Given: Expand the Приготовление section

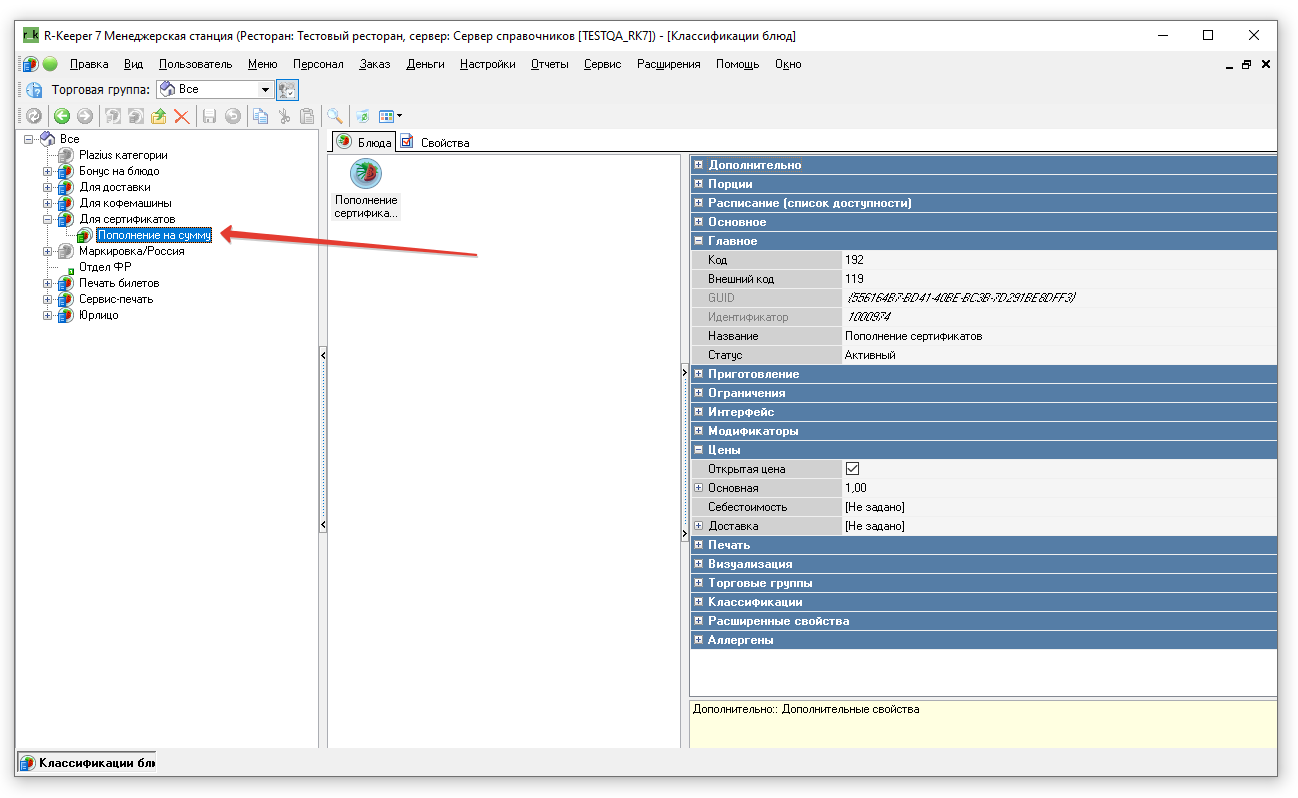Looking at the screenshot, I should pos(698,374).
